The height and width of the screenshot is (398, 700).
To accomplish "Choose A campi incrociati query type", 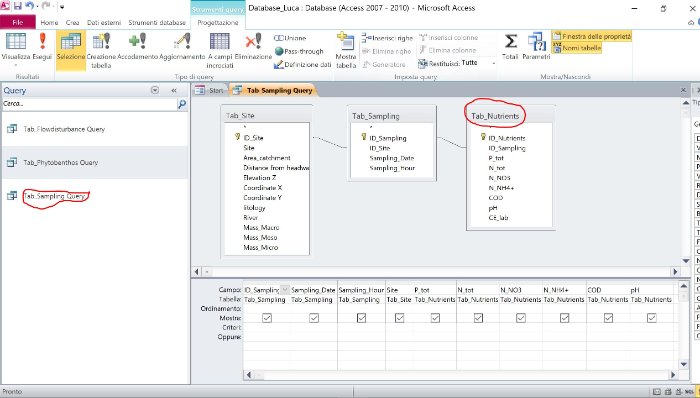I will (x=220, y=50).
